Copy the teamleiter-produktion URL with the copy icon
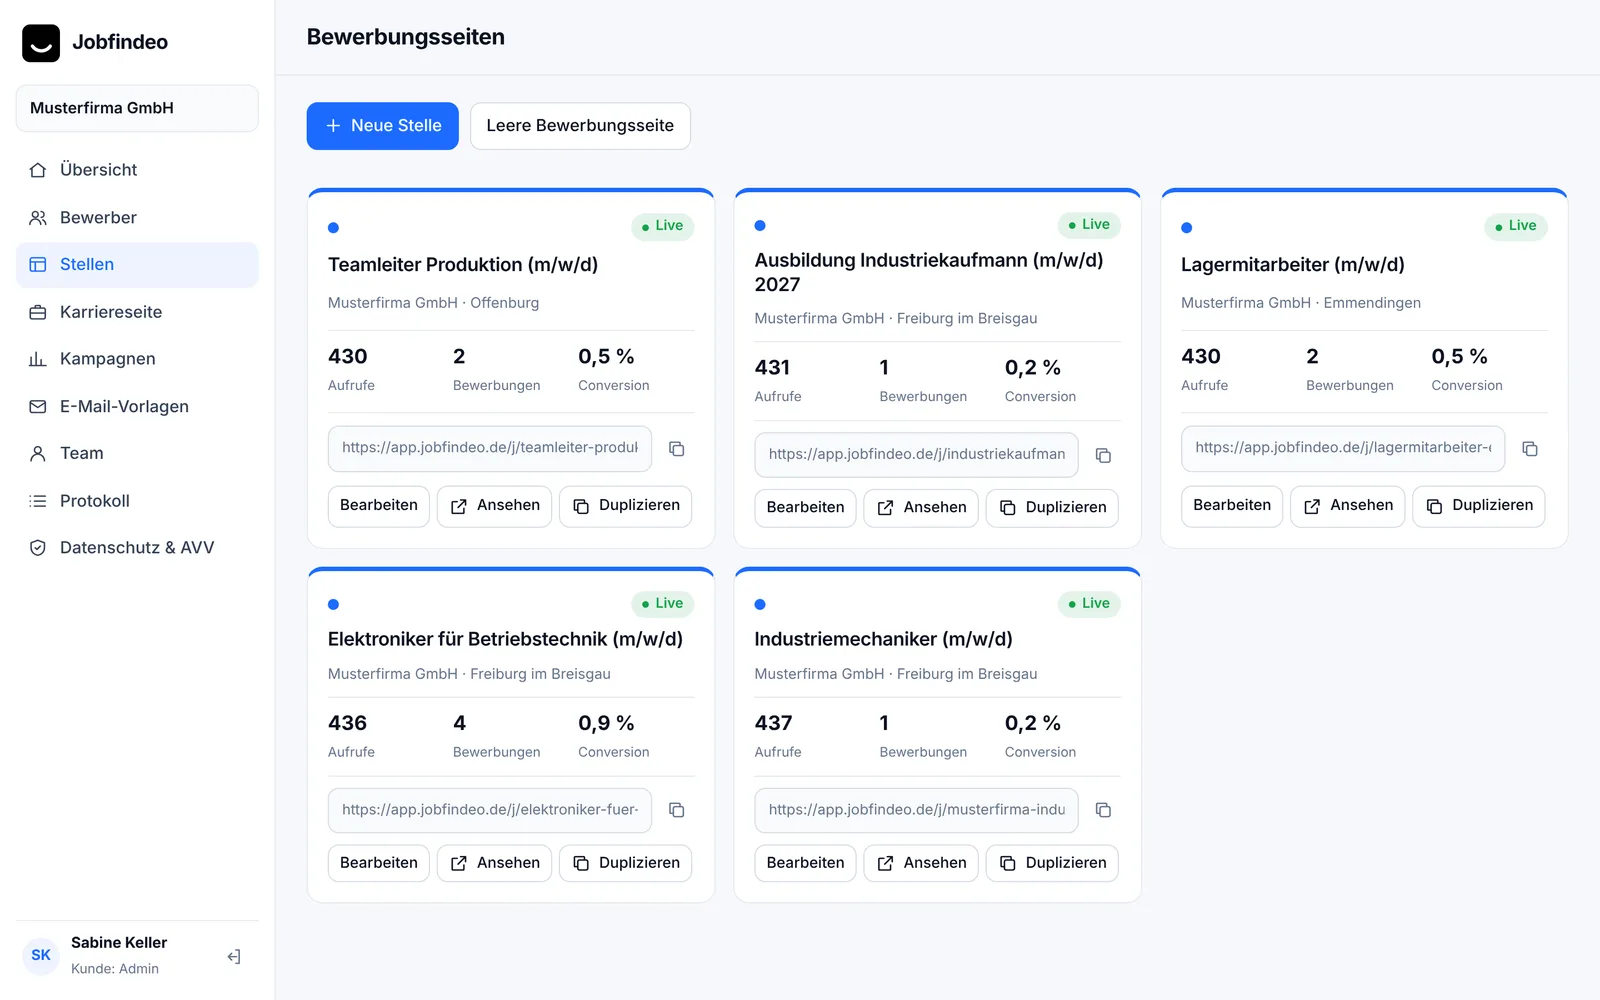This screenshot has width=1600, height=1000. [x=677, y=449]
